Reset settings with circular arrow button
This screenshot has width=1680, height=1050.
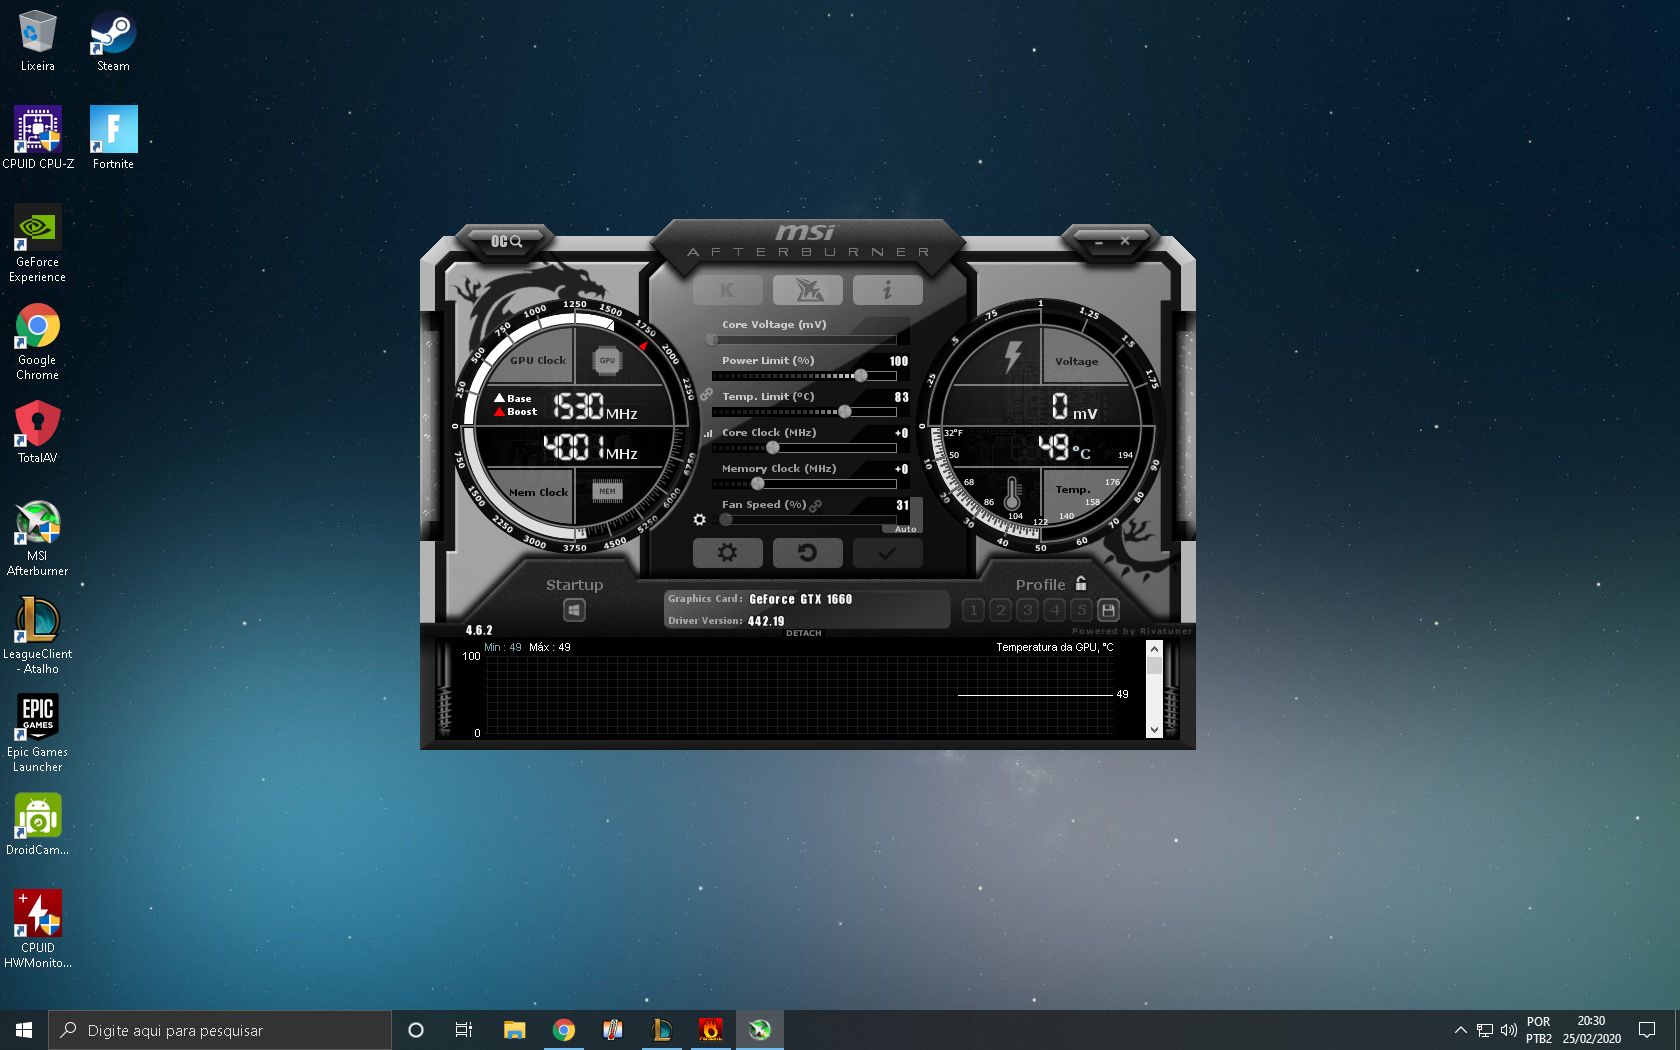pos(808,553)
